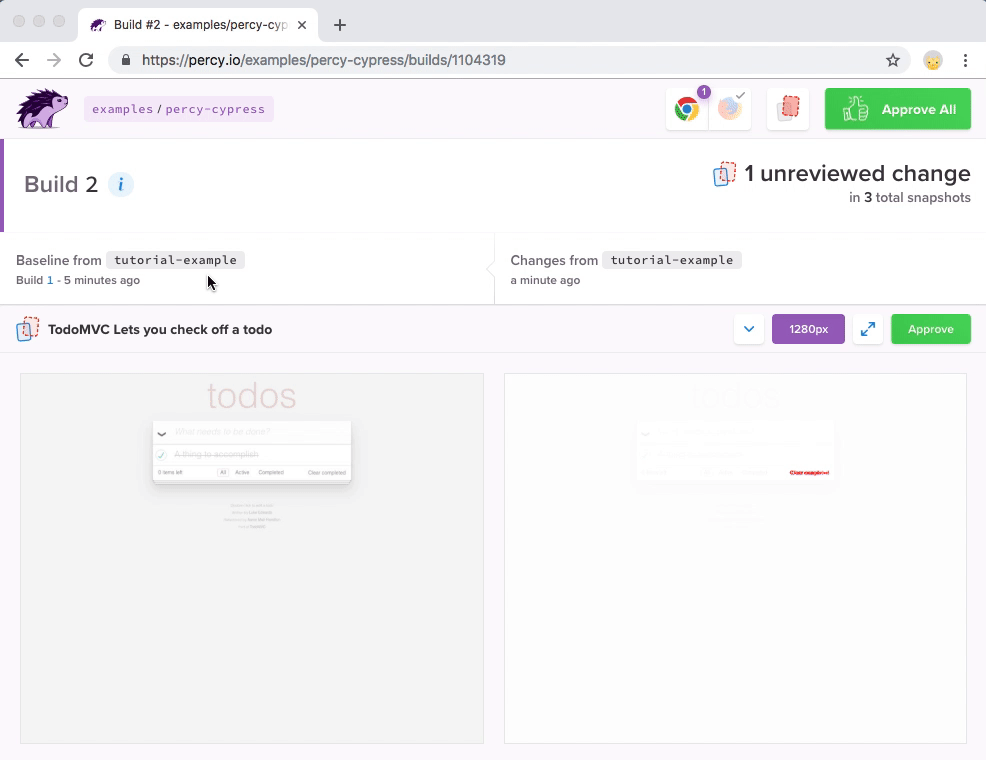986x760 pixels.
Task: Open the examples organization link
Action: tap(123, 109)
